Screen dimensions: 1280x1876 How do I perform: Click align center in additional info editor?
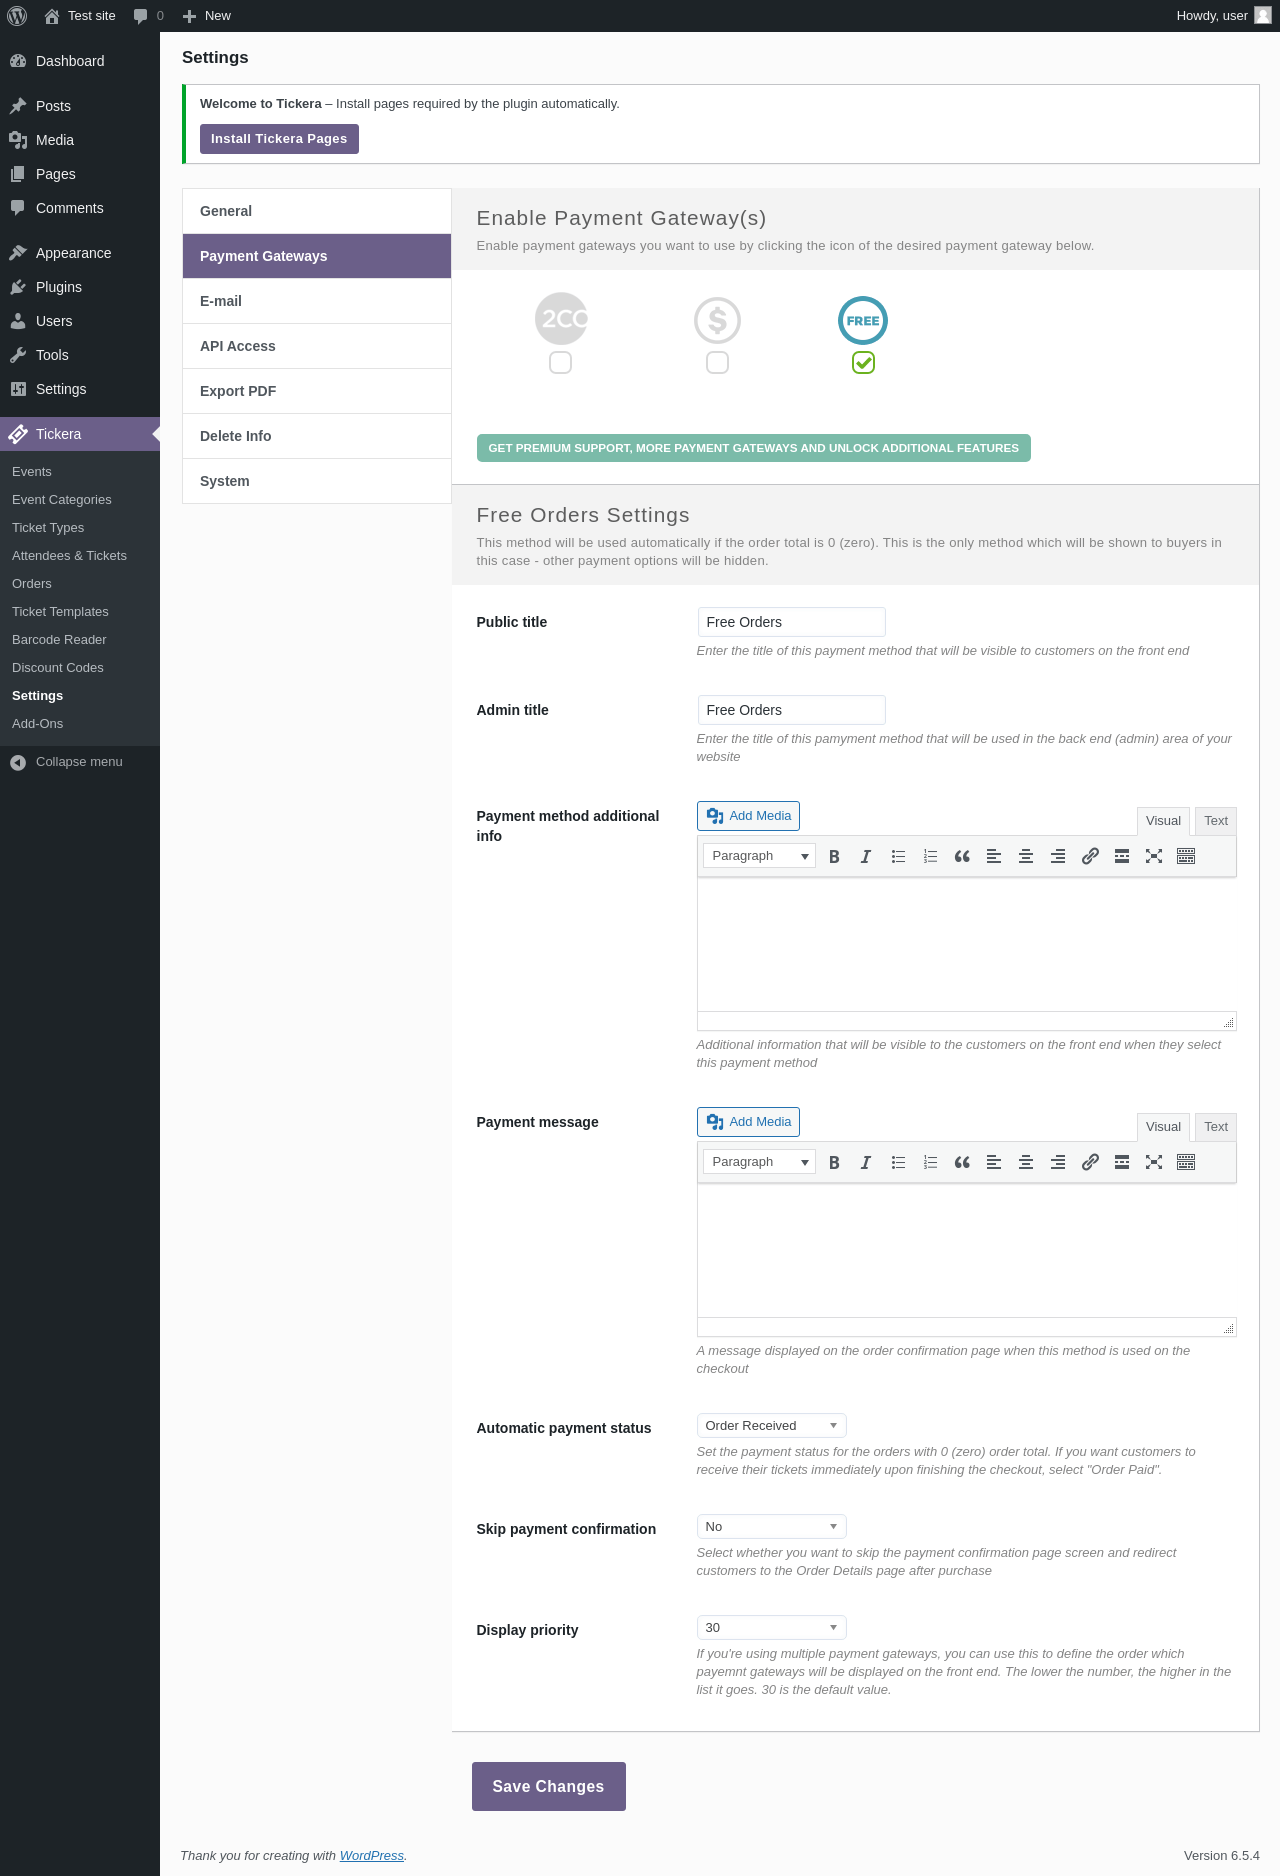(x=1026, y=857)
